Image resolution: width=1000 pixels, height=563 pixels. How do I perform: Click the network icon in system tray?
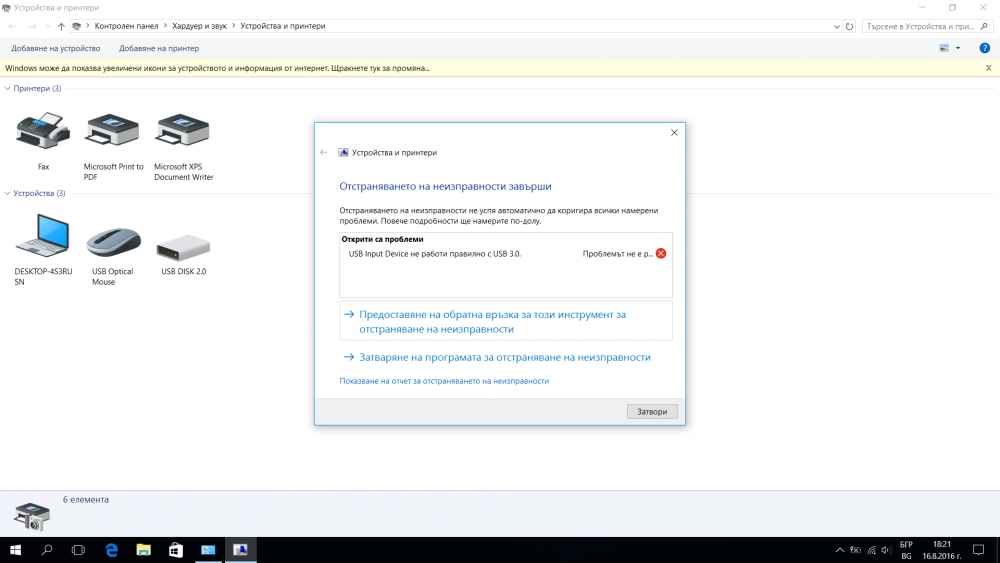pyautogui.click(x=871, y=550)
